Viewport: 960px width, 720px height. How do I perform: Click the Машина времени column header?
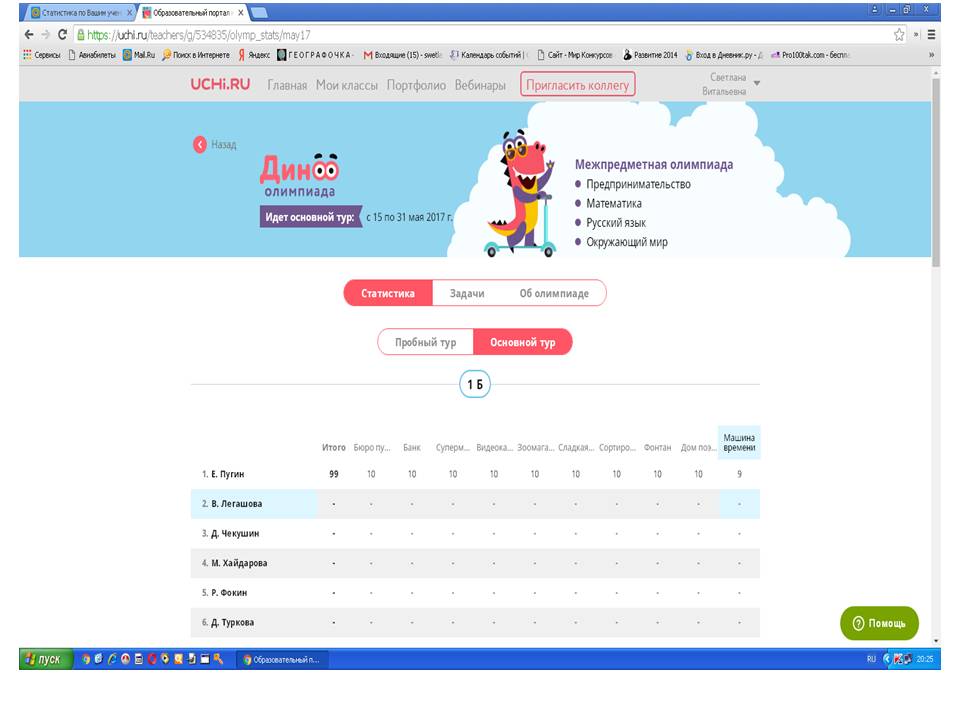(x=739, y=443)
